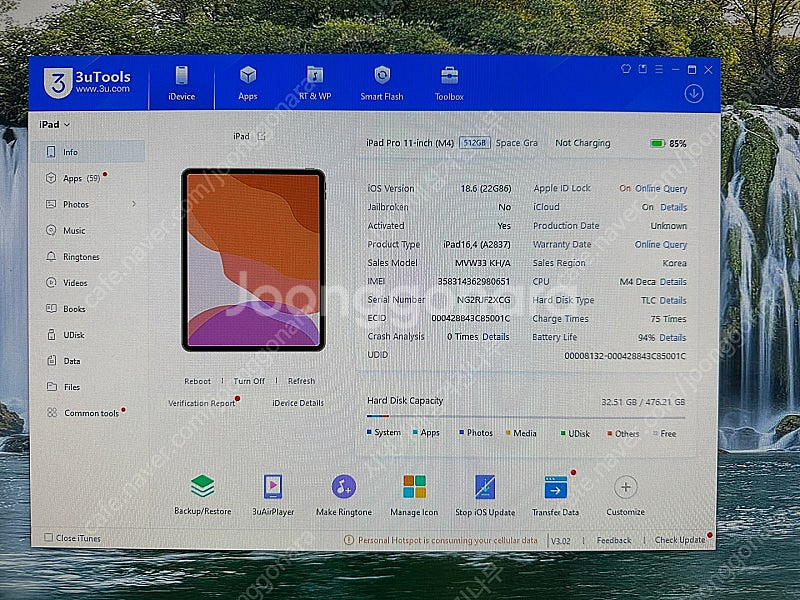Click the title bar bookmark icon

pos(643,69)
